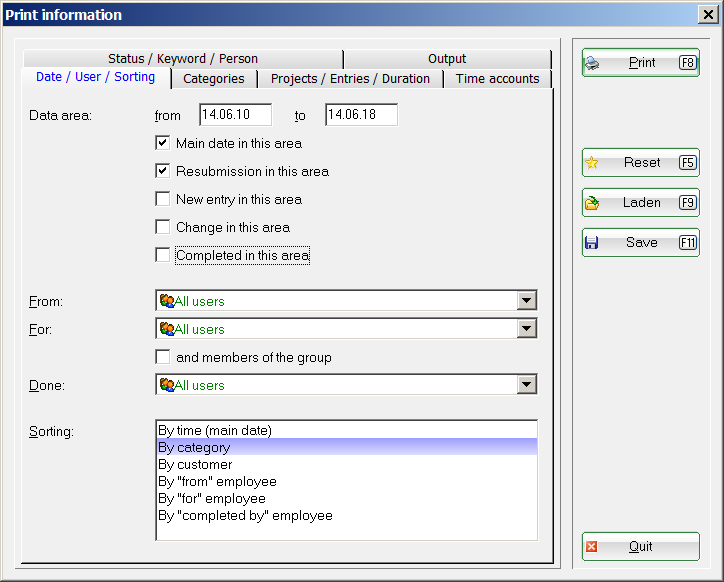The image size is (724, 582).
Task: Close the Print information dialog
Action: [x=706, y=14]
